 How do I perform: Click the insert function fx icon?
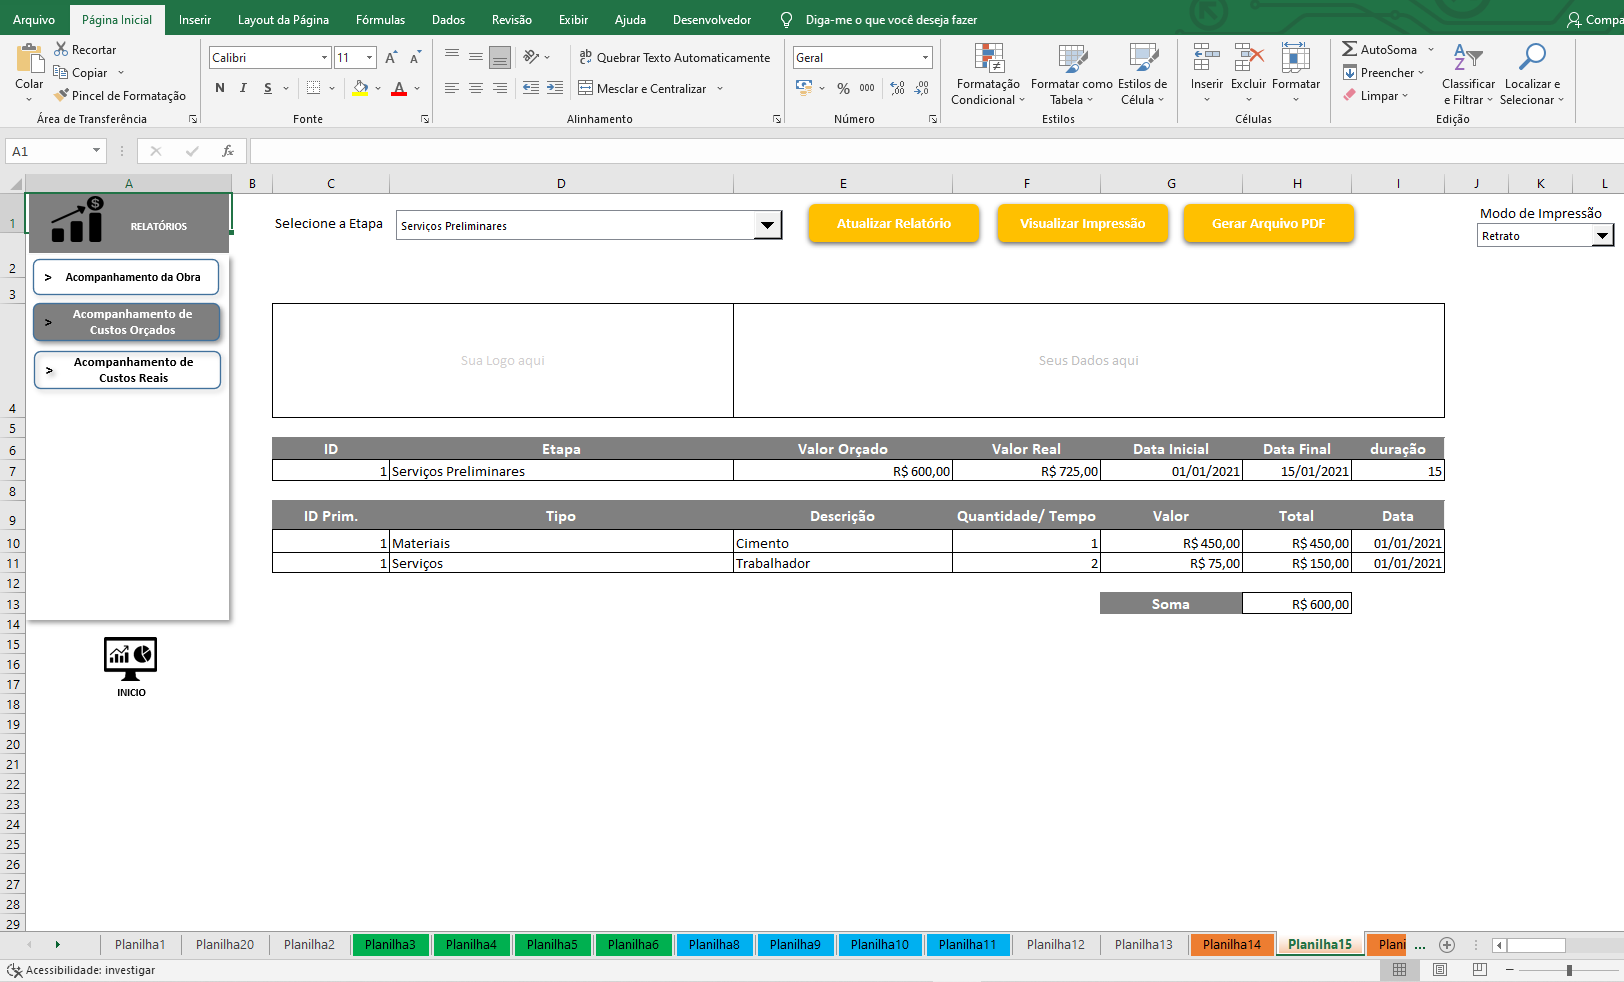pos(228,151)
